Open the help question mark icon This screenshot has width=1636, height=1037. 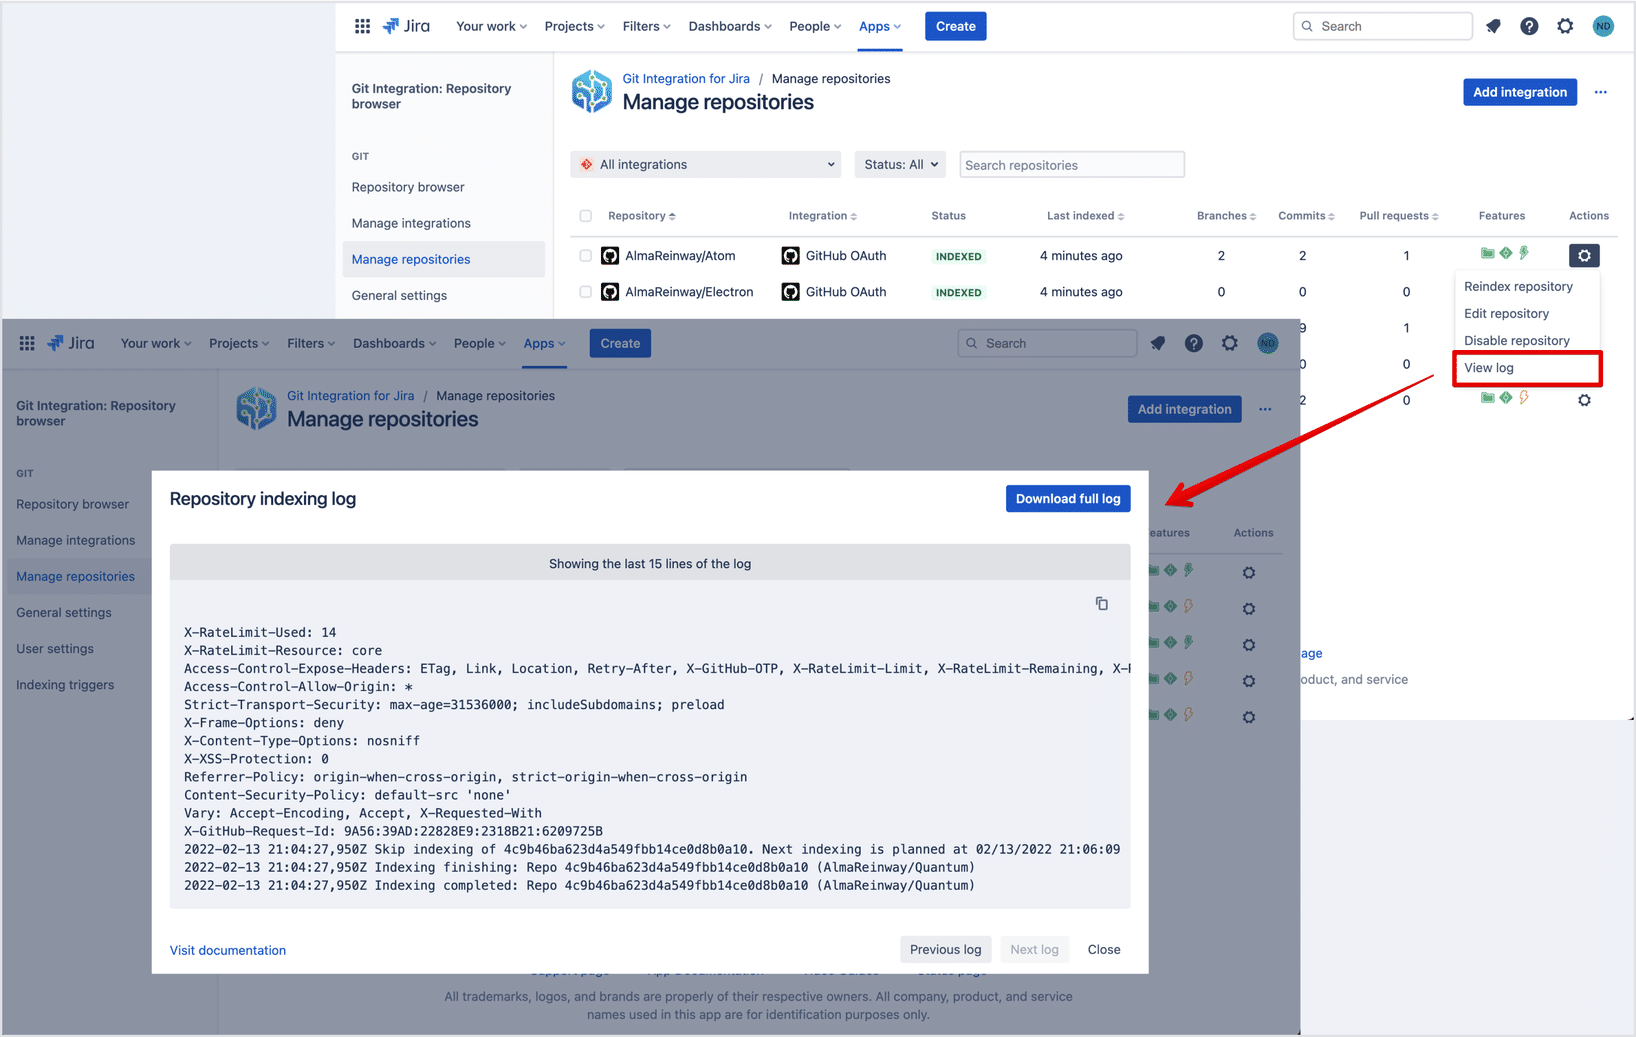(1529, 26)
